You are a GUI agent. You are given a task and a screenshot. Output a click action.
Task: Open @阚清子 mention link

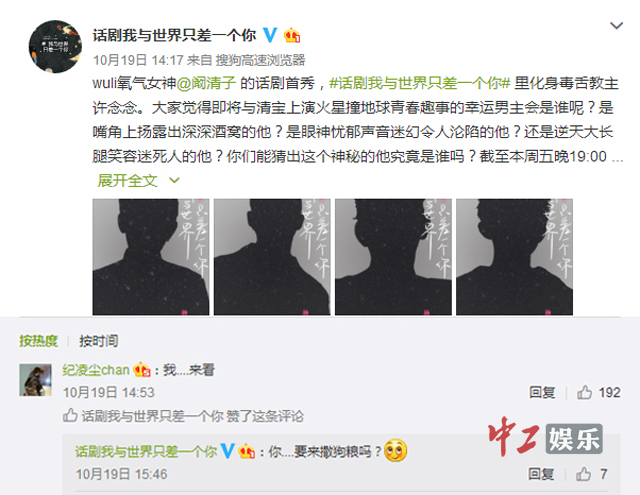206,83
